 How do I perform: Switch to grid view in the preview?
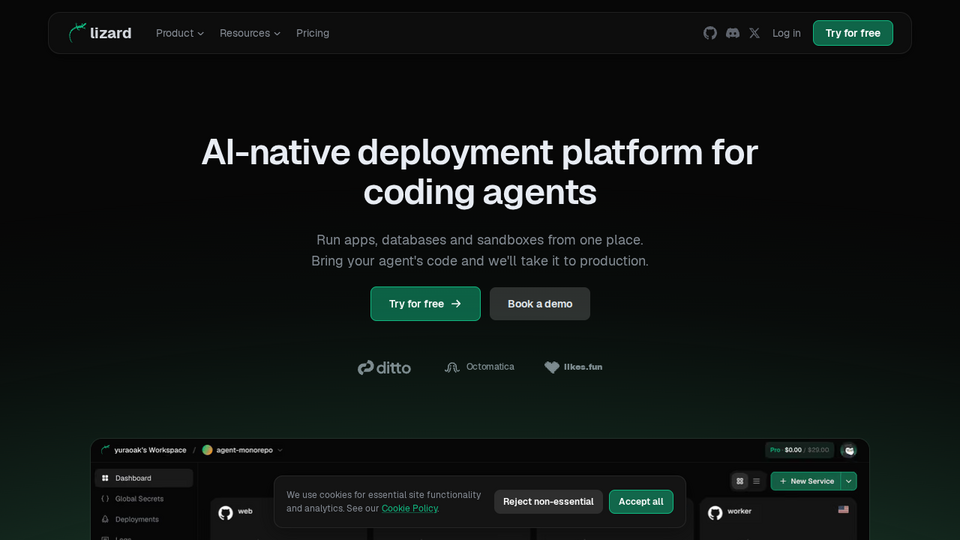pos(740,481)
